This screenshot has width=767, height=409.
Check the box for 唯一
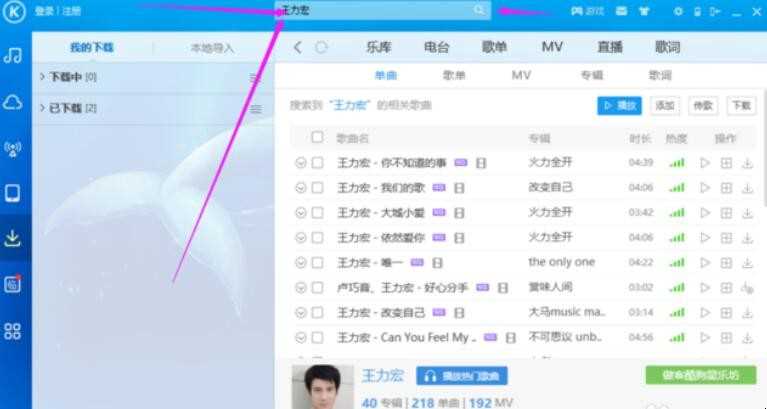(x=317, y=263)
